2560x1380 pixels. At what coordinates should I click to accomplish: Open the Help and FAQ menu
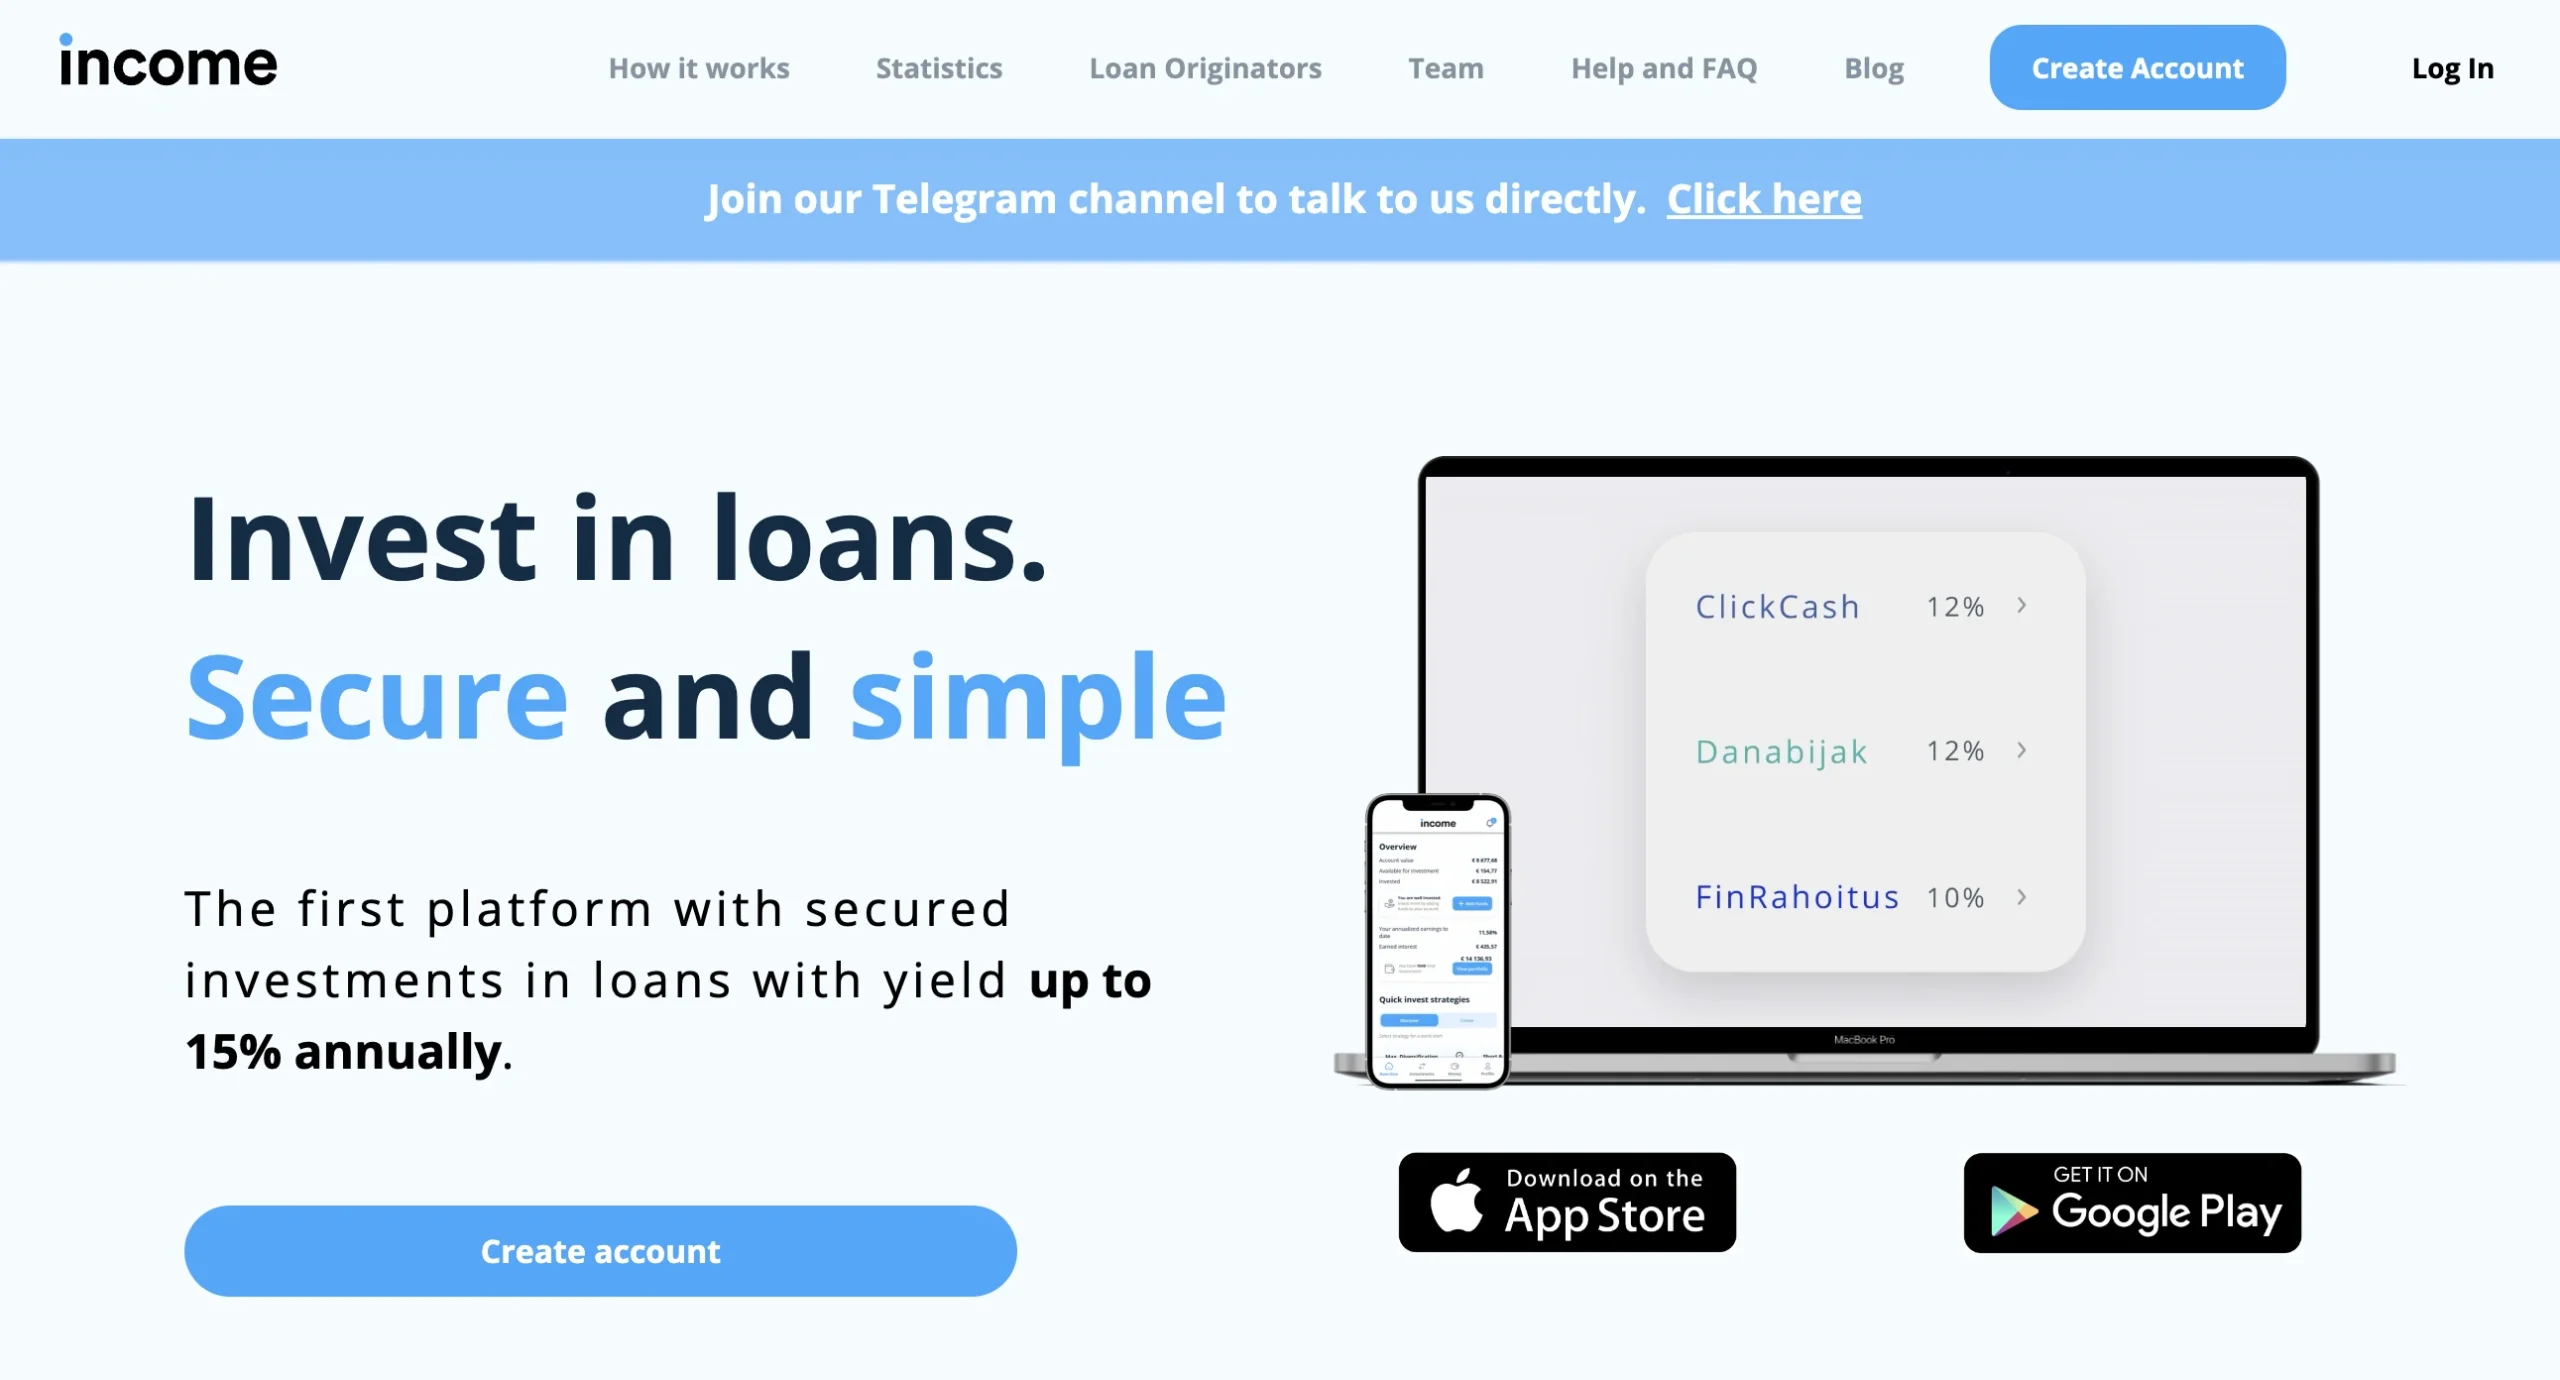(x=1665, y=66)
